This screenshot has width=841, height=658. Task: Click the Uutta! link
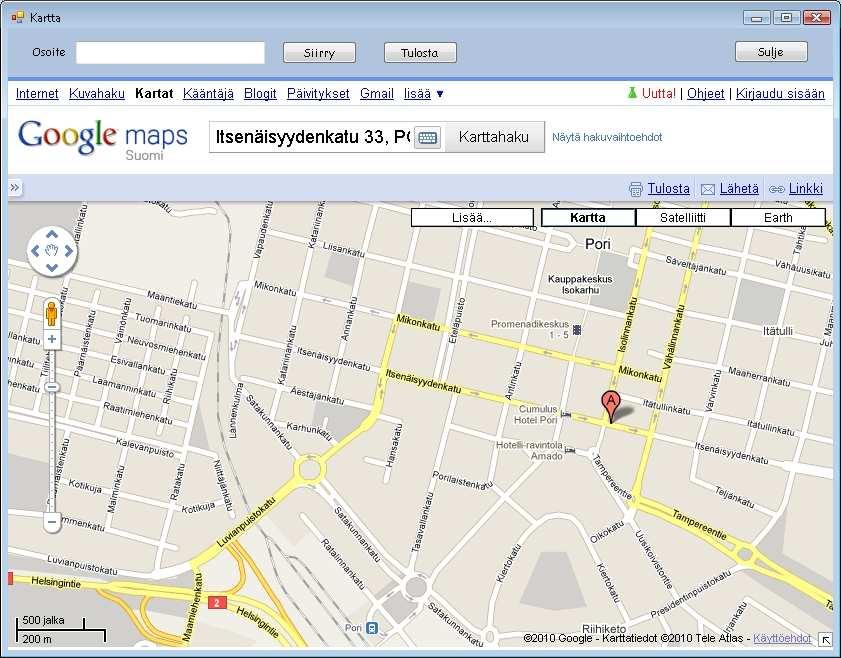pos(659,93)
